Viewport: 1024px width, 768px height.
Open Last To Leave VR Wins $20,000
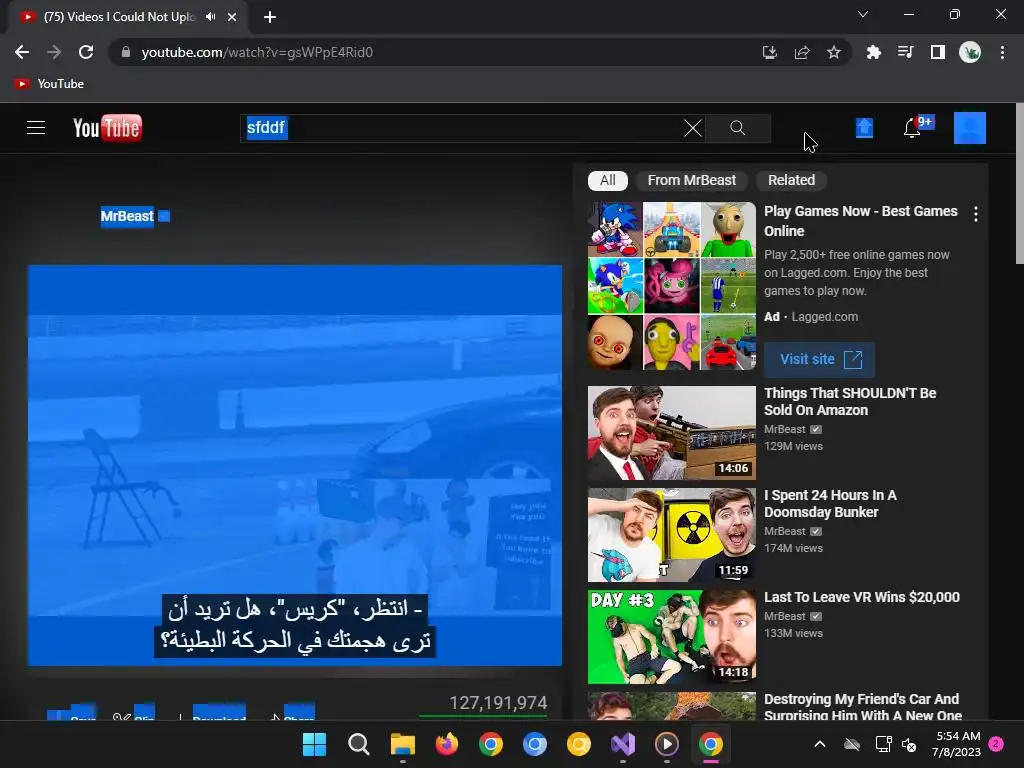[862, 597]
